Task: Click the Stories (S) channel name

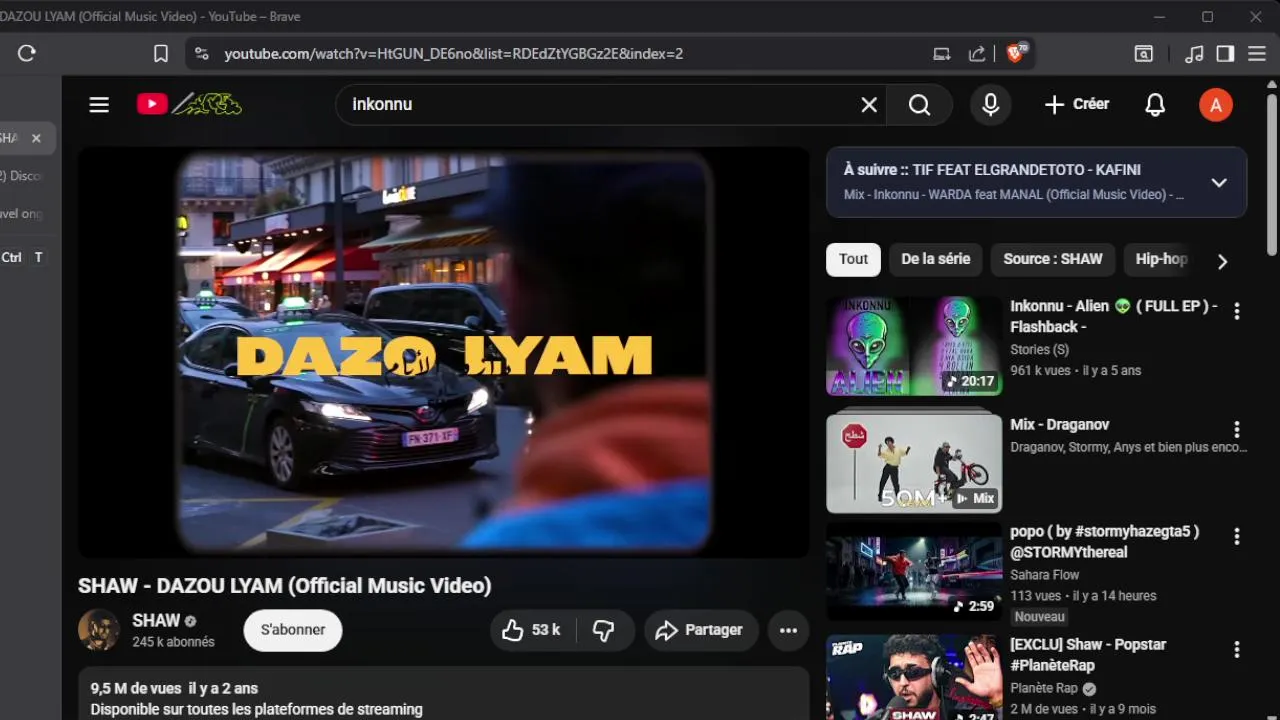Action: (x=1039, y=350)
